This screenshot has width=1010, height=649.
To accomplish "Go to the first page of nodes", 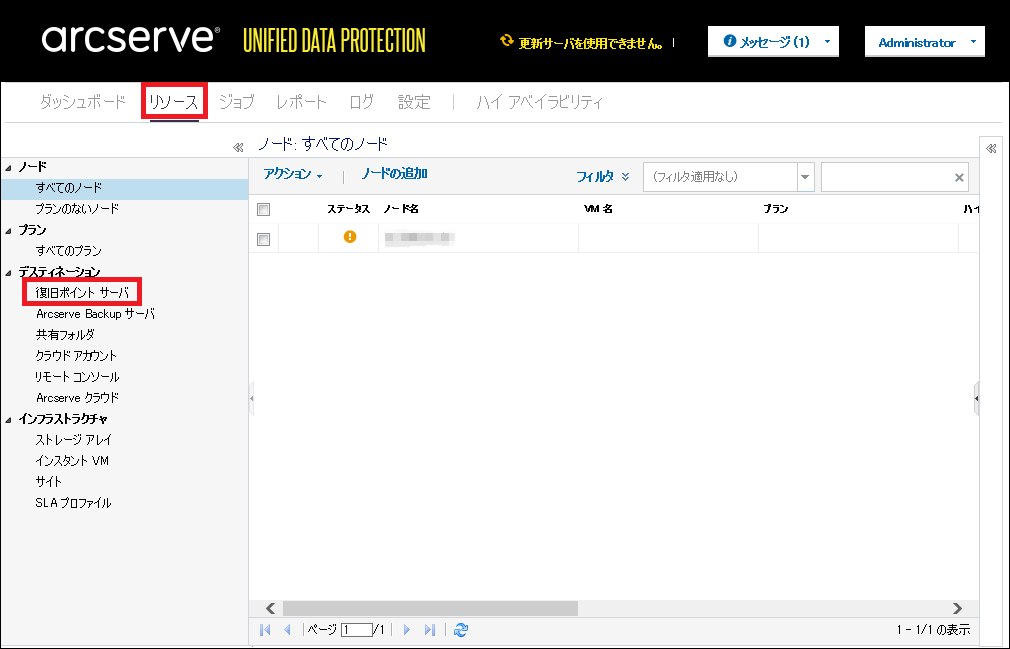I will pyautogui.click(x=265, y=630).
